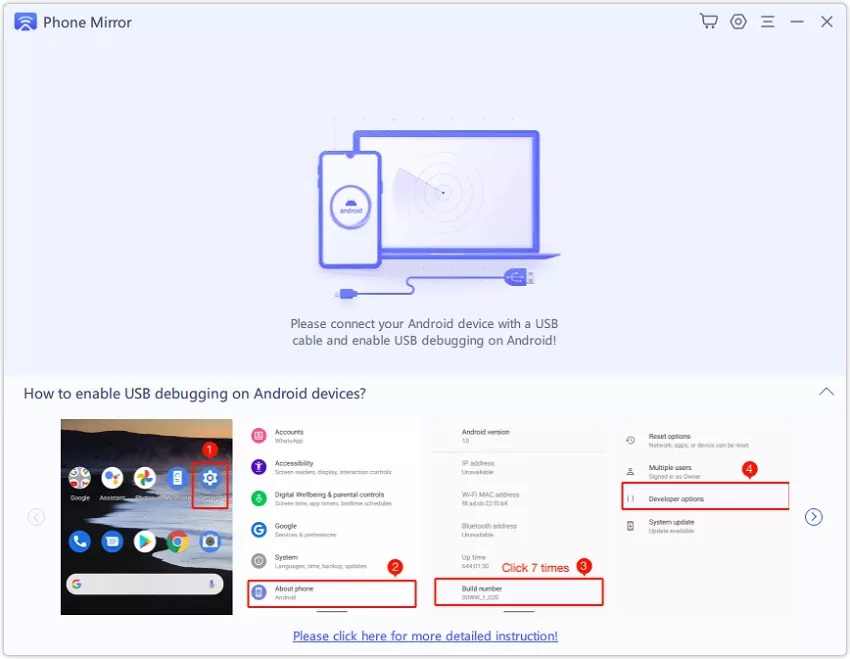Viewport: 850px width, 659px height.
Task: Click the 'How to enable USB debugging' heading
Action: 195,393
